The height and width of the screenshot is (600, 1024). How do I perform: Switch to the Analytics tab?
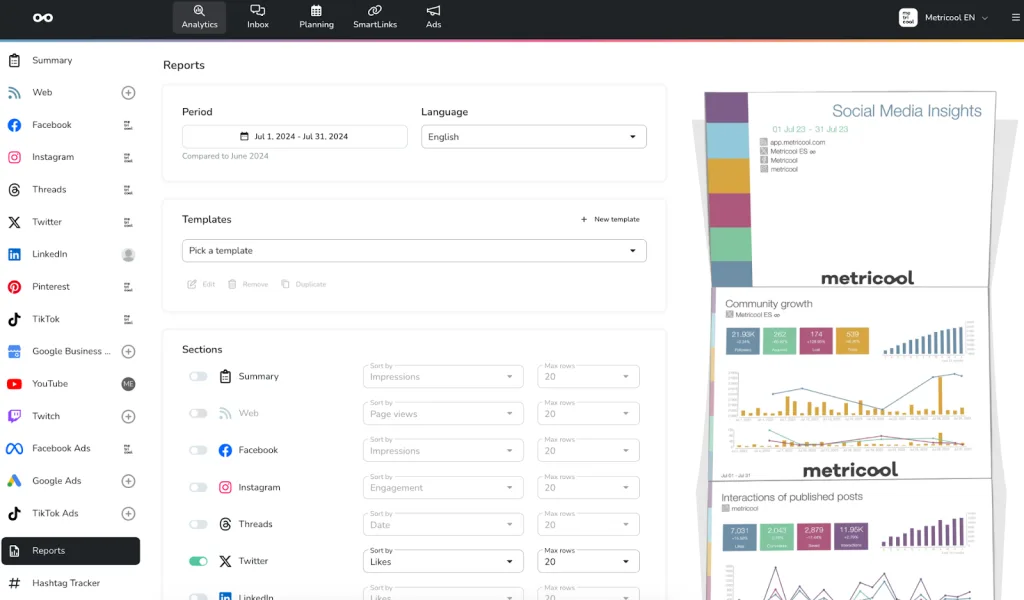click(199, 17)
